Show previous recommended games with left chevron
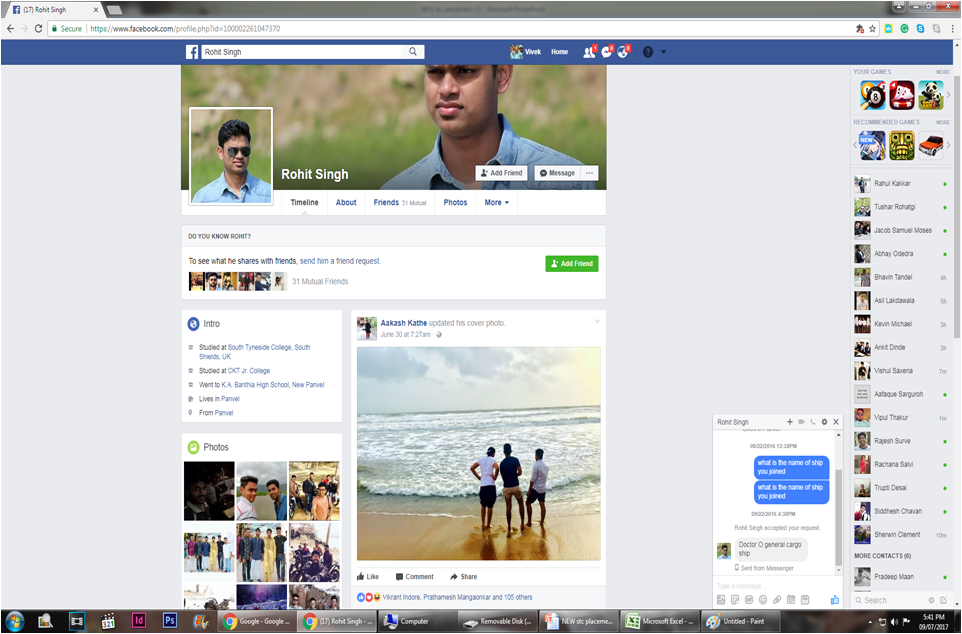 click(x=855, y=145)
